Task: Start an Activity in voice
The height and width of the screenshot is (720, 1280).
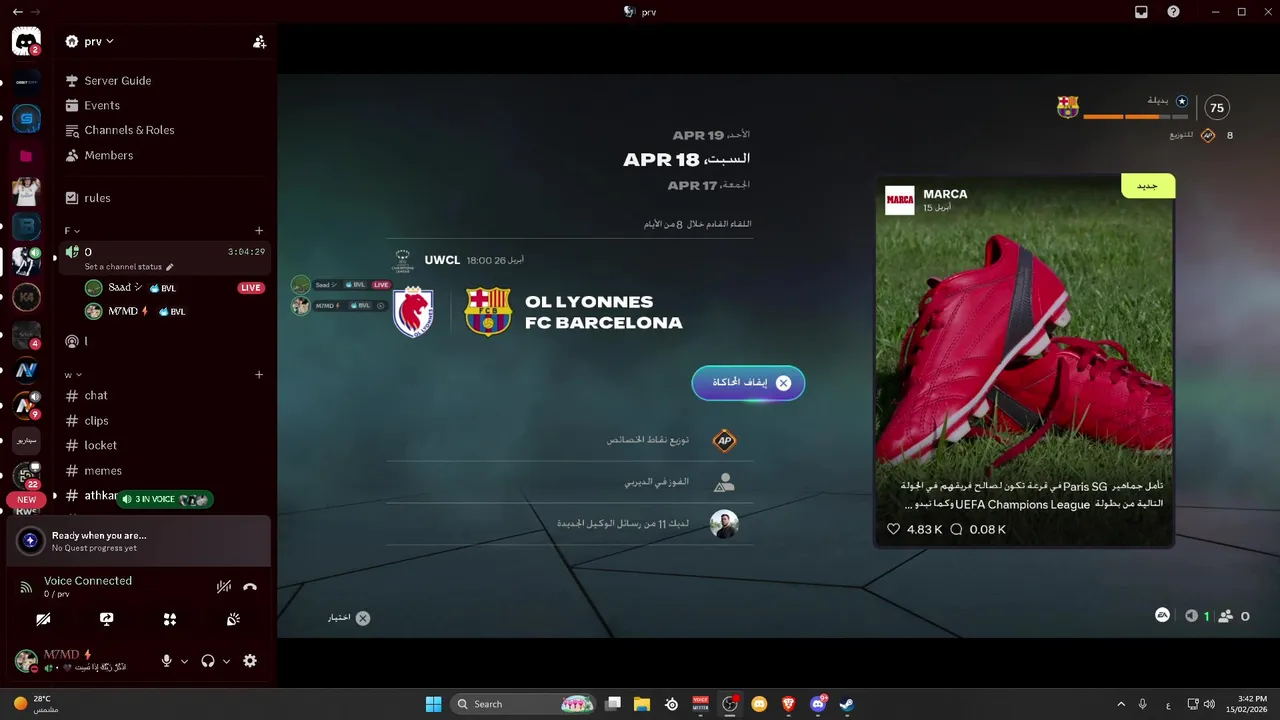Action: pyautogui.click(x=170, y=620)
